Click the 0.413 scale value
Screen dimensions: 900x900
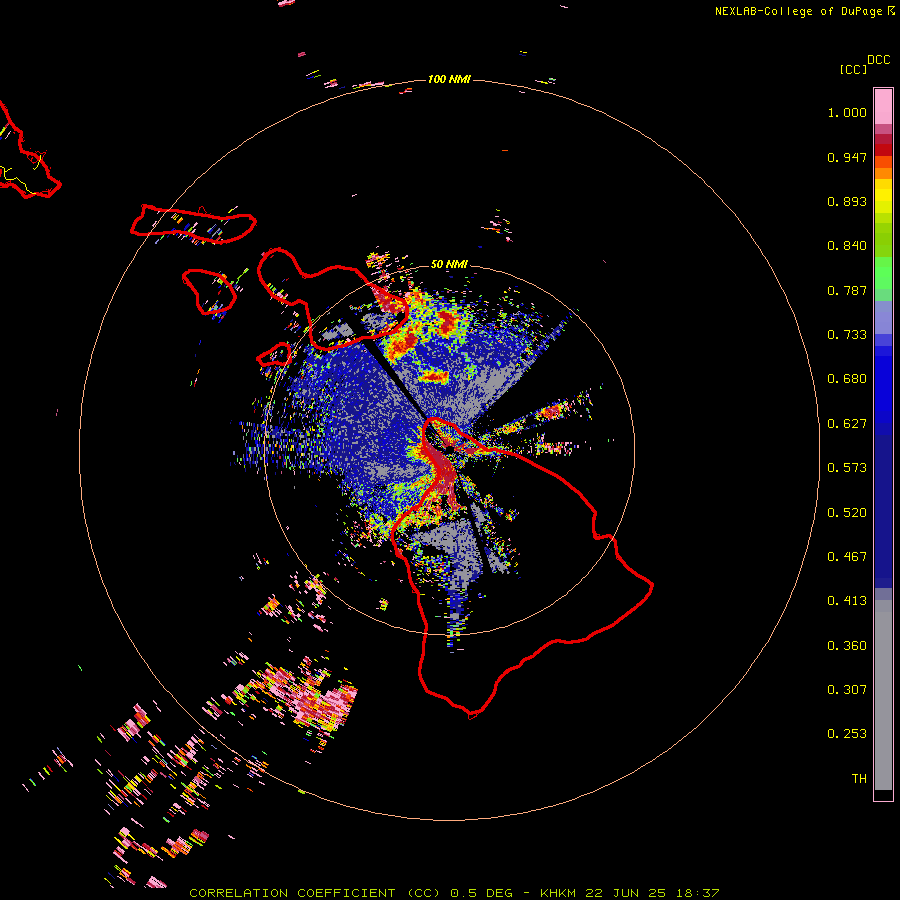coord(847,601)
